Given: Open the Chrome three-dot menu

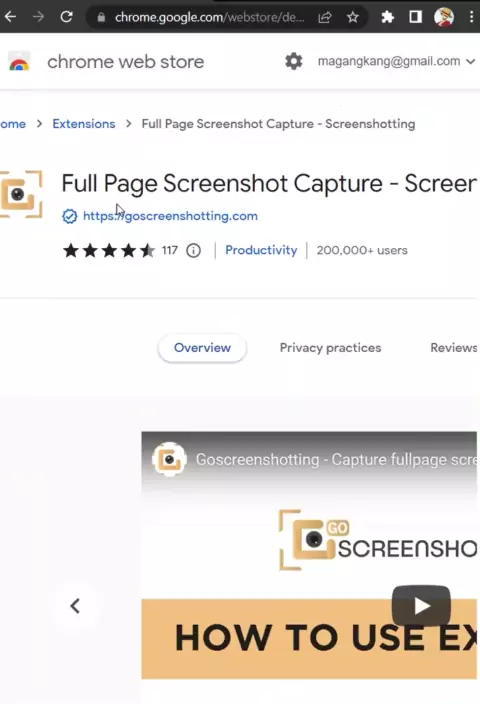Looking at the screenshot, I should 471,17.
